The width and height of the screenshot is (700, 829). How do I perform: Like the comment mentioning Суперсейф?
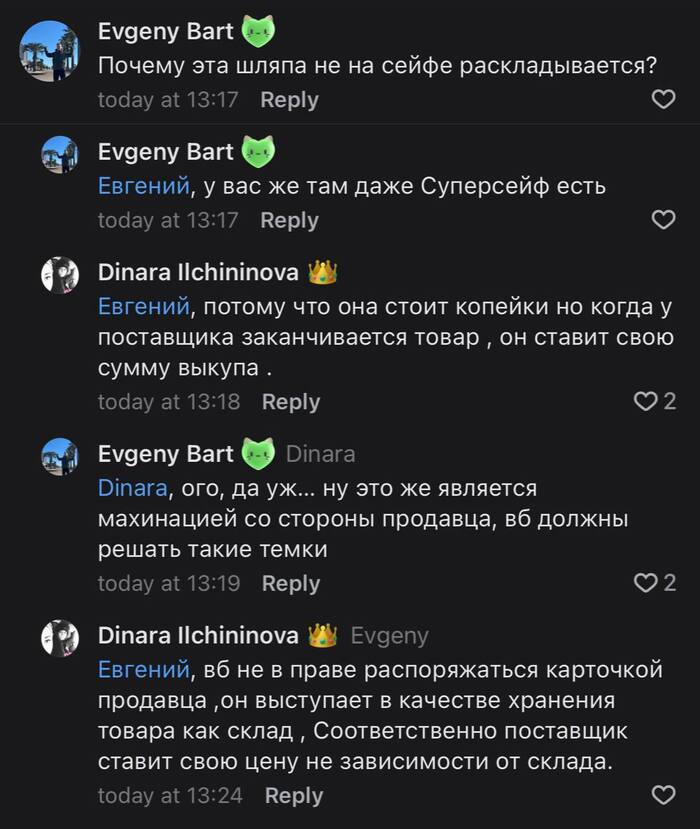[x=663, y=220]
